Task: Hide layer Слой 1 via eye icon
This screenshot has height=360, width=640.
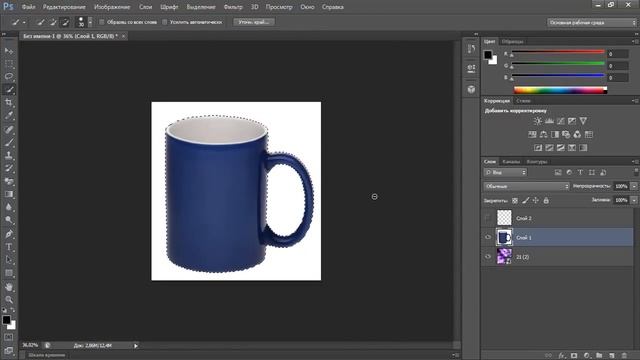Action: tap(488, 237)
